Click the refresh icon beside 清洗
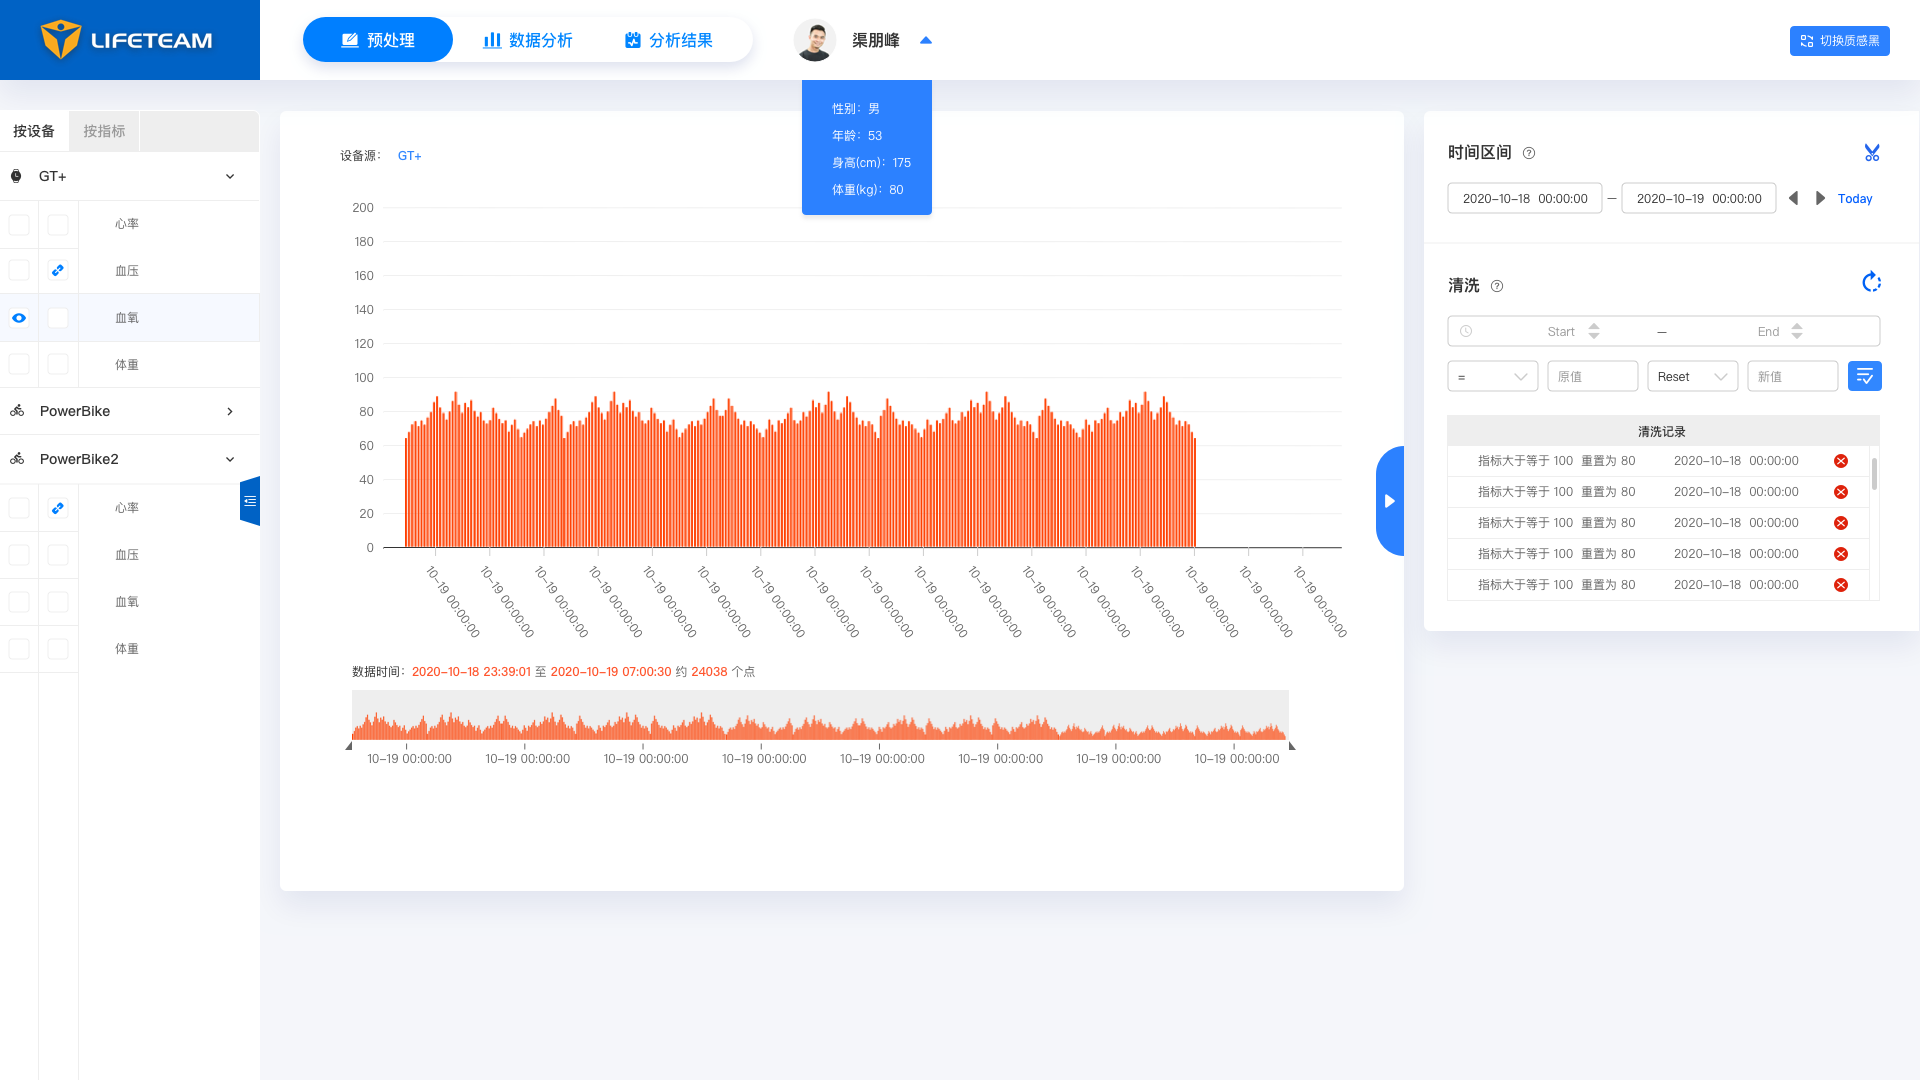 click(x=1871, y=283)
